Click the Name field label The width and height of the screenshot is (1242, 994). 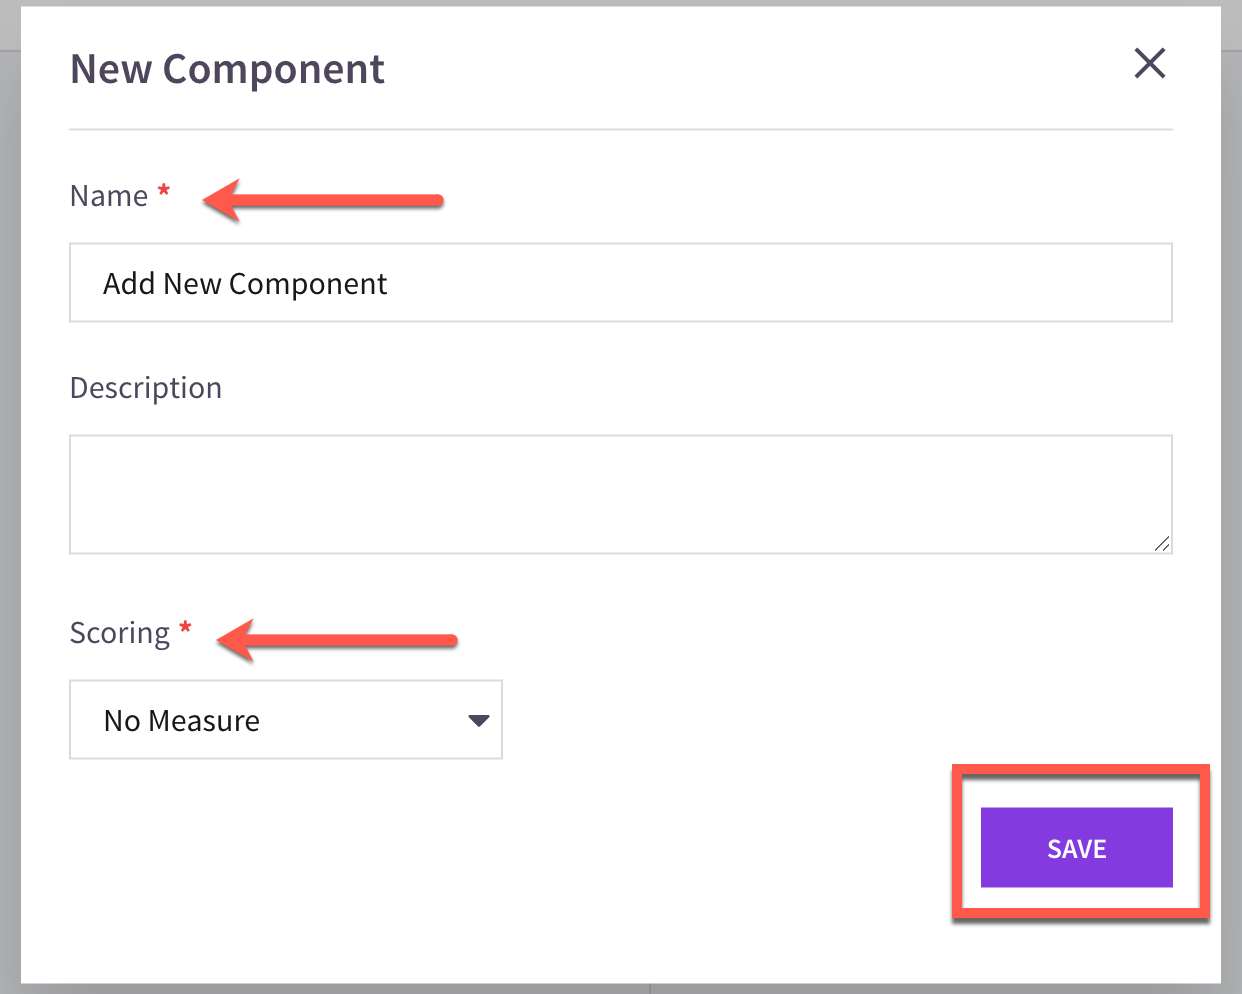pos(109,196)
